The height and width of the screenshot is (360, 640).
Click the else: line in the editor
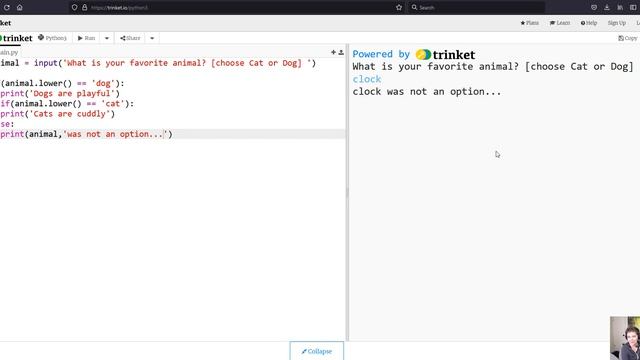[x=7, y=124]
